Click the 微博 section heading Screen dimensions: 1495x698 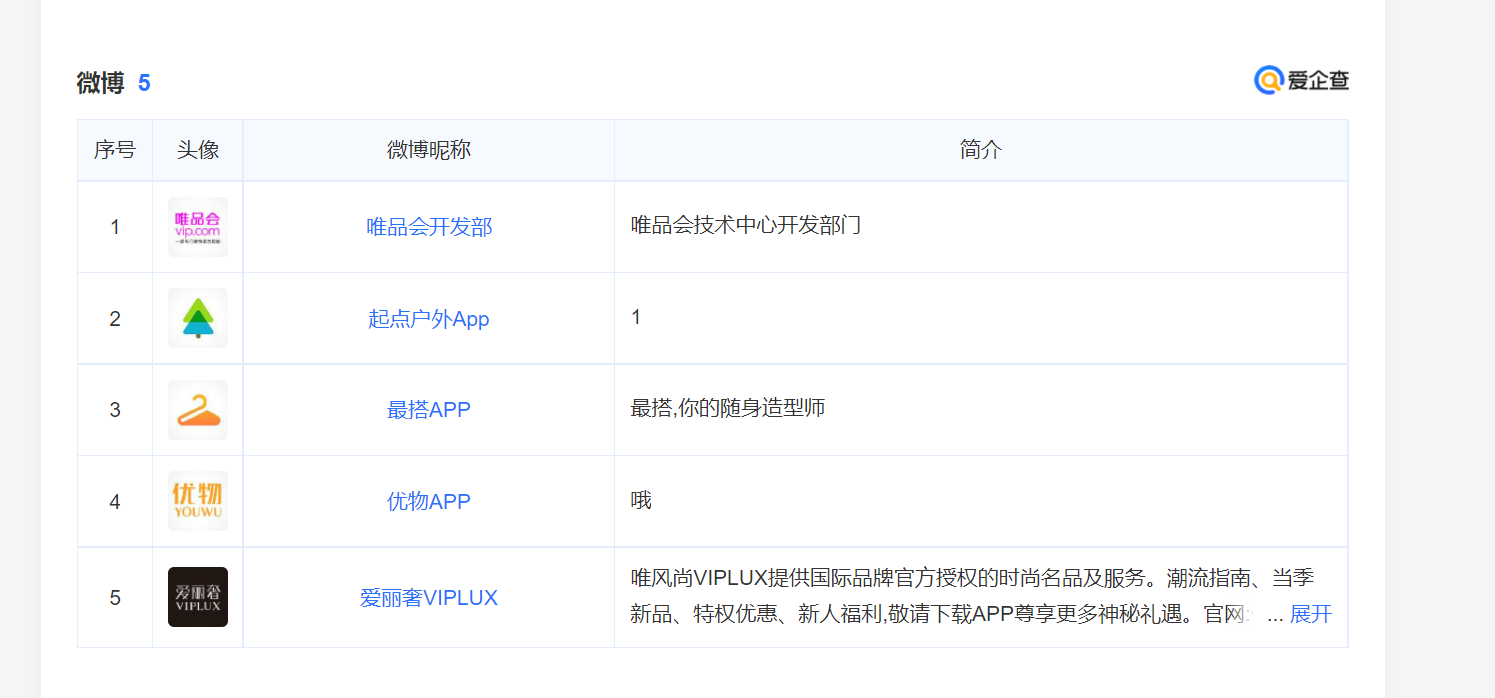(x=100, y=83)
